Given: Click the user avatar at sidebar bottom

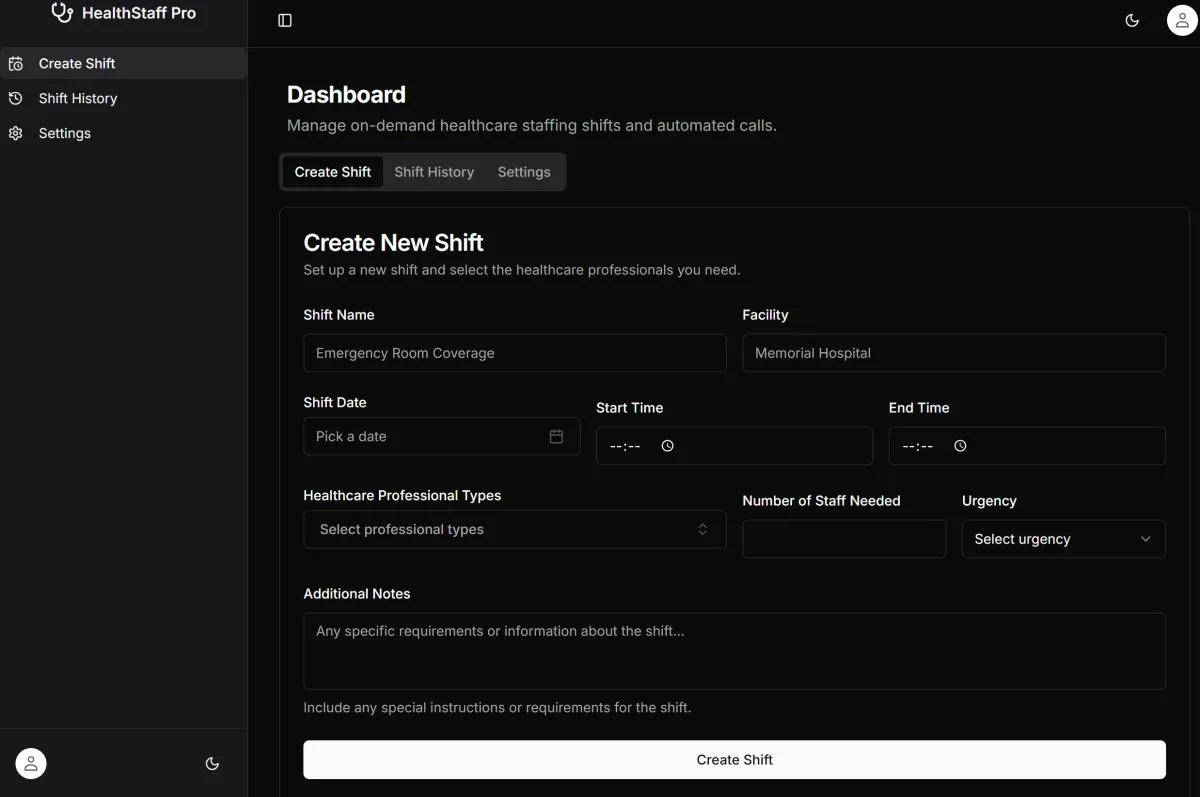Looking at the screenshot, I should point(31,764).
